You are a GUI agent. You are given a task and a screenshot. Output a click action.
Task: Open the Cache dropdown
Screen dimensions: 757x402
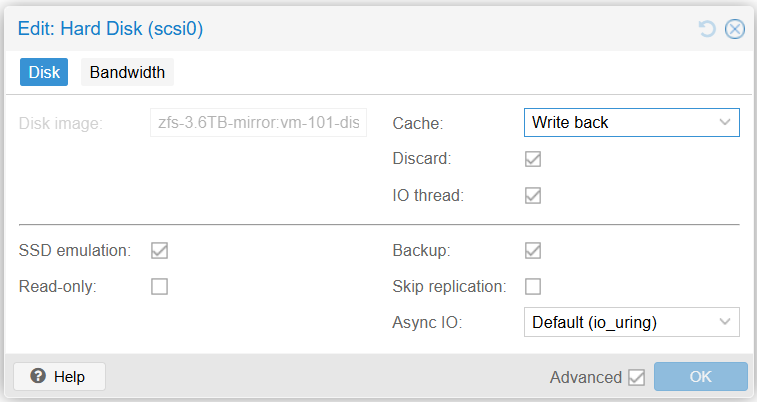(x=725, y=123)
